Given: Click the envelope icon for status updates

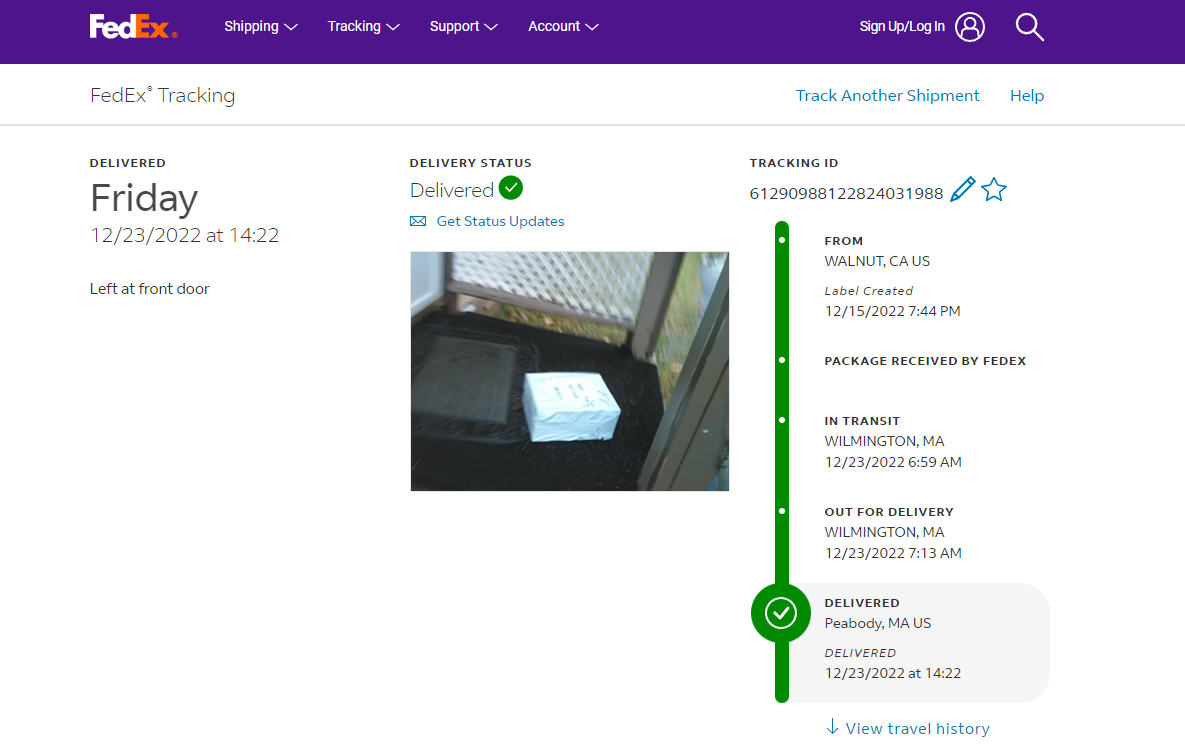Looking at the screenshot, I should (418, 221).
